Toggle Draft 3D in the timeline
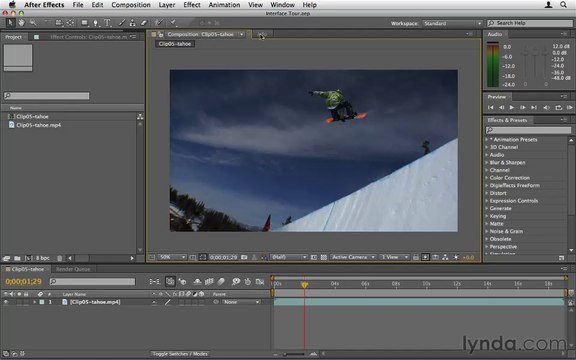Viewport: 576px width, 360px height. (x=182, y=282)
